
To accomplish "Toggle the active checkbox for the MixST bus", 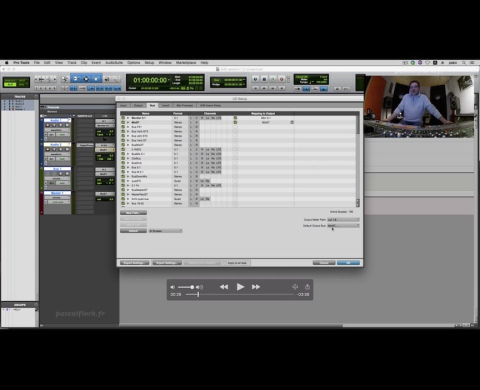I will 123,122.
